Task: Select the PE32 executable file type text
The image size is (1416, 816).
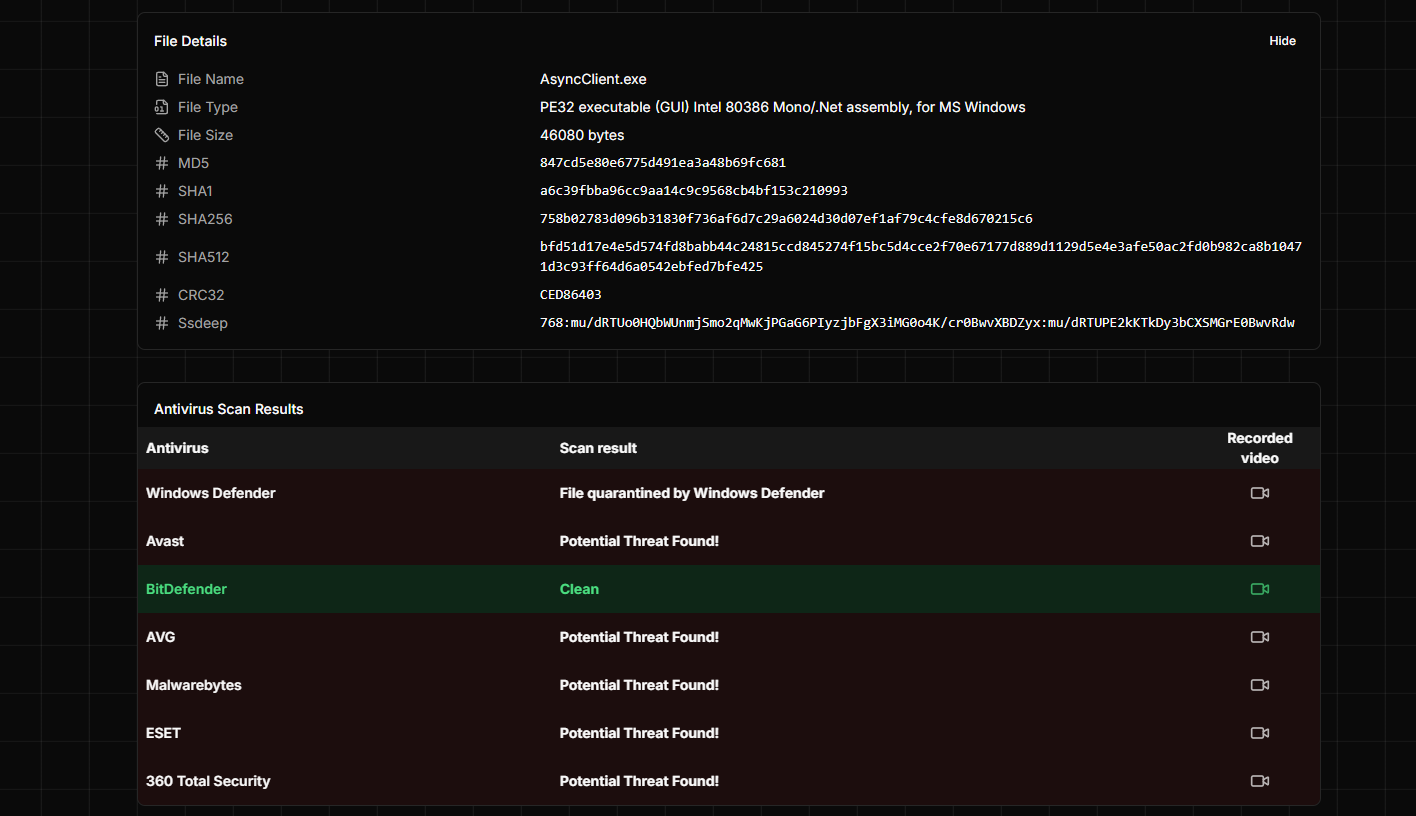Action: 783,107
